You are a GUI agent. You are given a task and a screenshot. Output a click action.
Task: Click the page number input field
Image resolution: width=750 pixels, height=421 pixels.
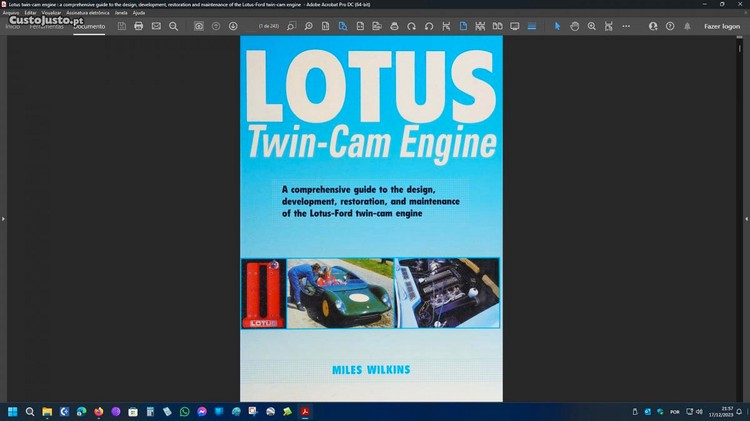(269, 26)
